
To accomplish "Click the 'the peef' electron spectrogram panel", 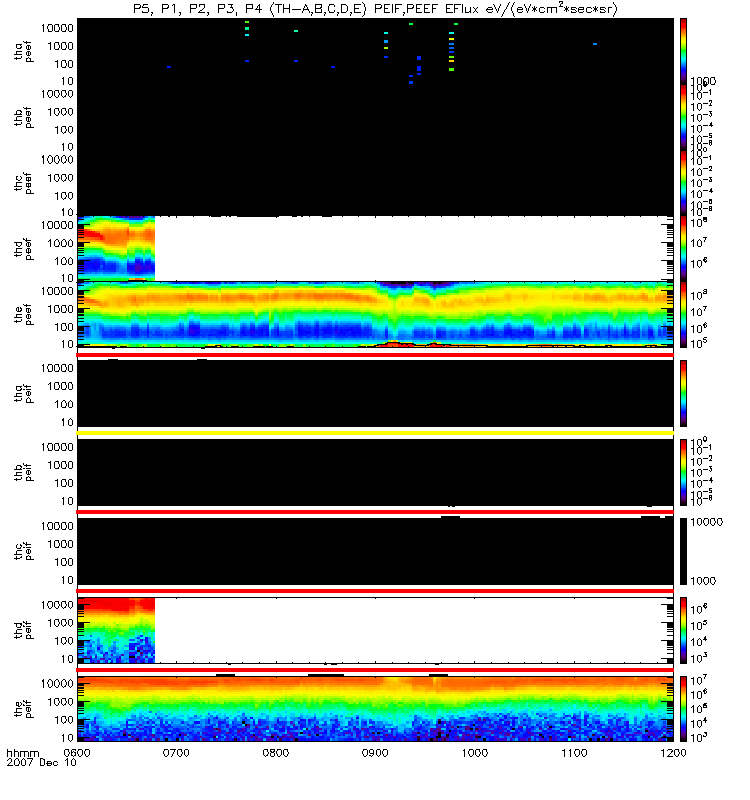I will coord(375,314).
